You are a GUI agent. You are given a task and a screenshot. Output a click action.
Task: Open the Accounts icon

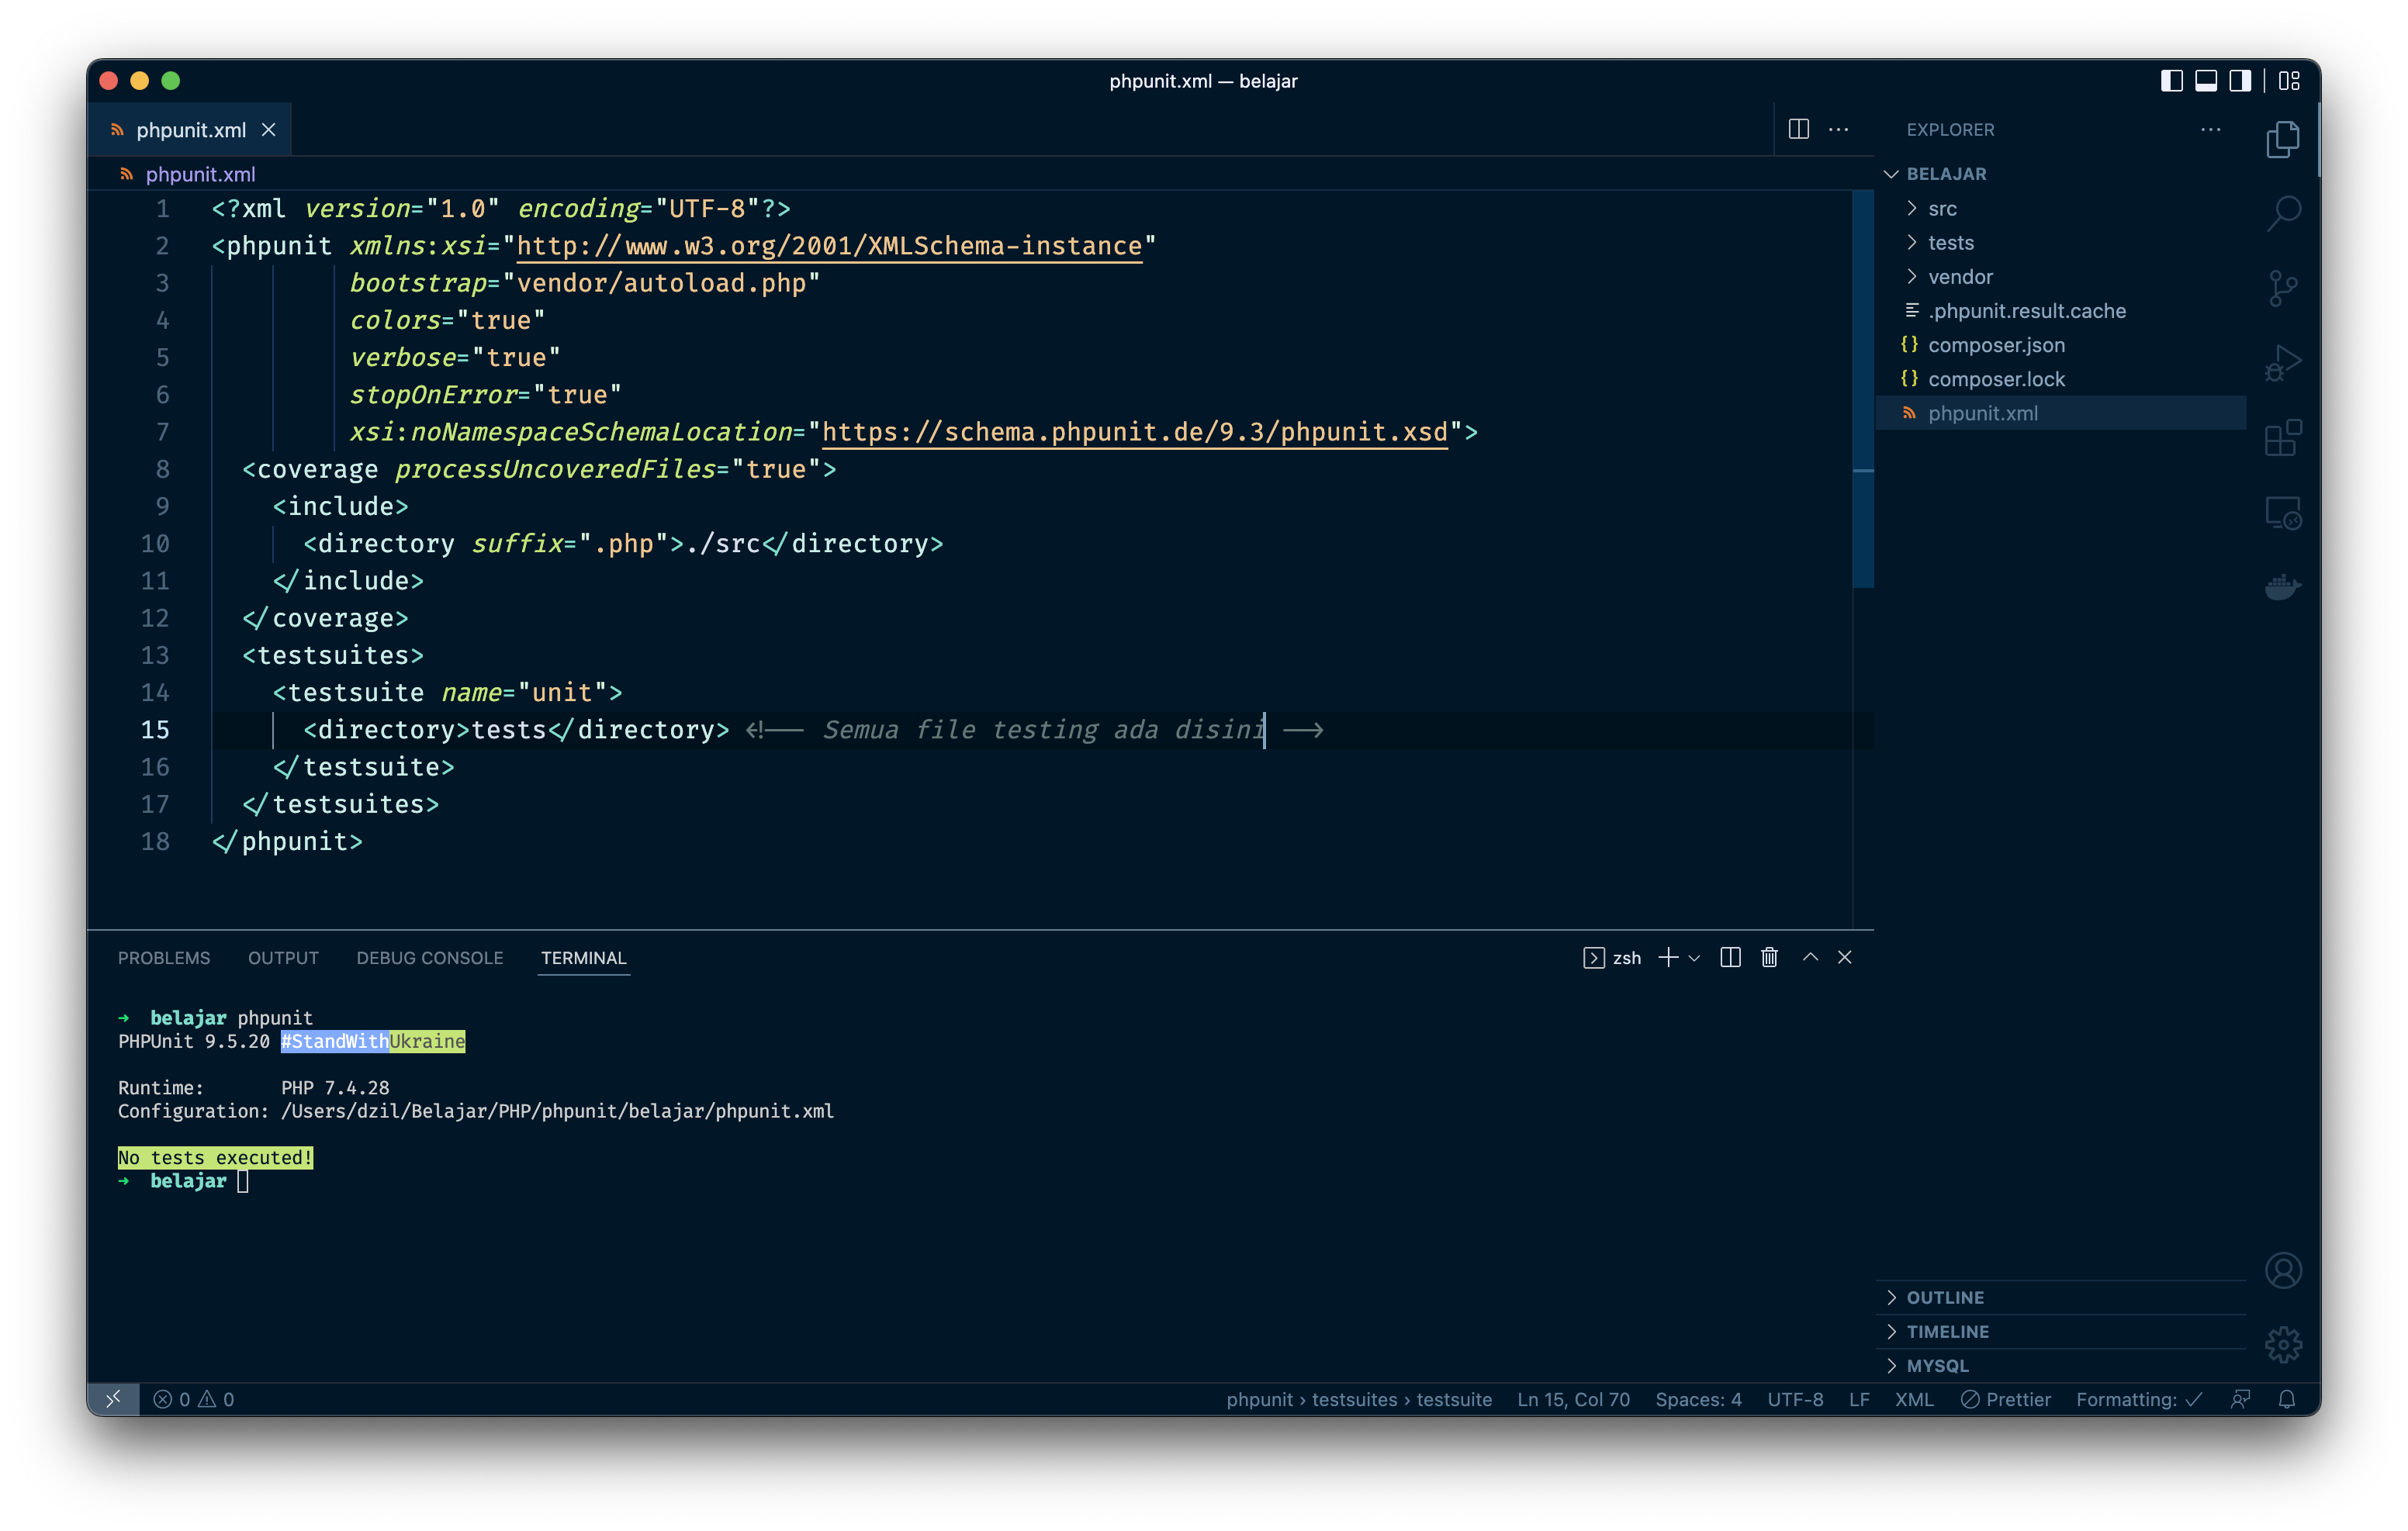tap(2283, 1271)
